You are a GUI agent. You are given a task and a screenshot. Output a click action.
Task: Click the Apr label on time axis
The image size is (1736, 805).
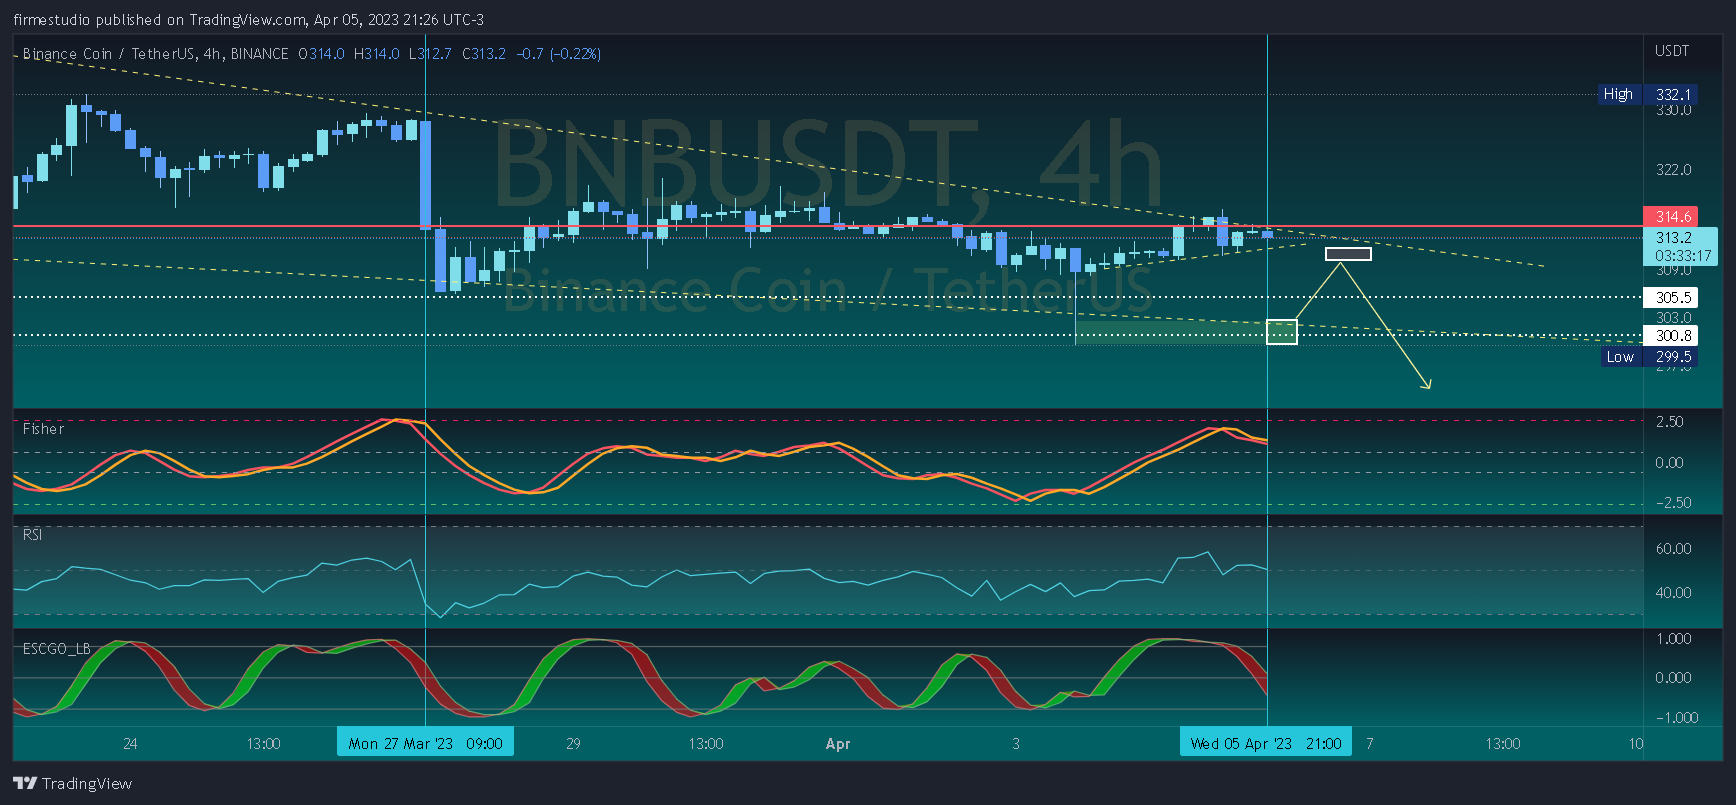pos(837,743)
